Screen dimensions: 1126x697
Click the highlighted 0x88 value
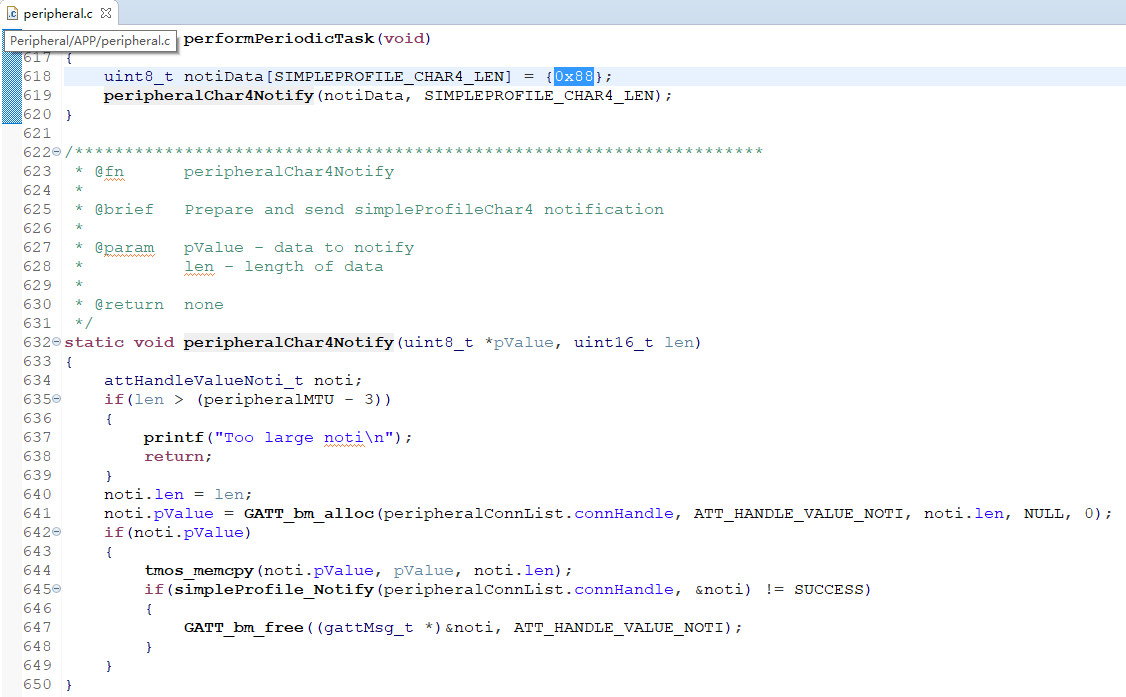point(574,76)
